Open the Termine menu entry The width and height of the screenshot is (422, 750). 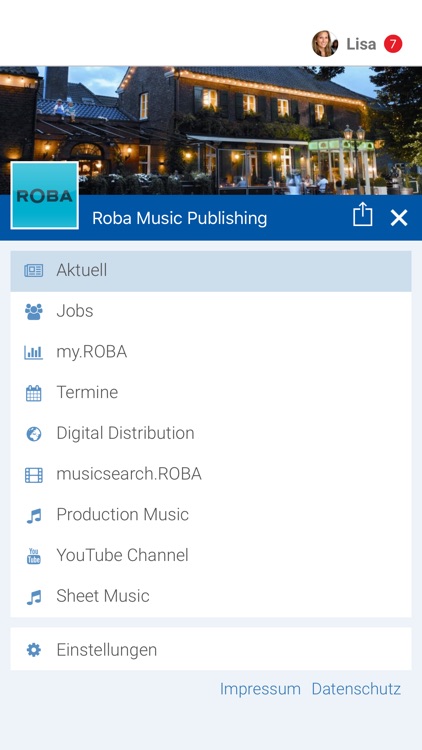(x=211, y=393)
